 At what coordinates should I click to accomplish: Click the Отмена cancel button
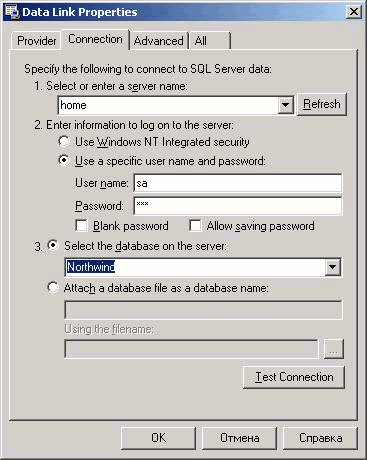point(240,438)
